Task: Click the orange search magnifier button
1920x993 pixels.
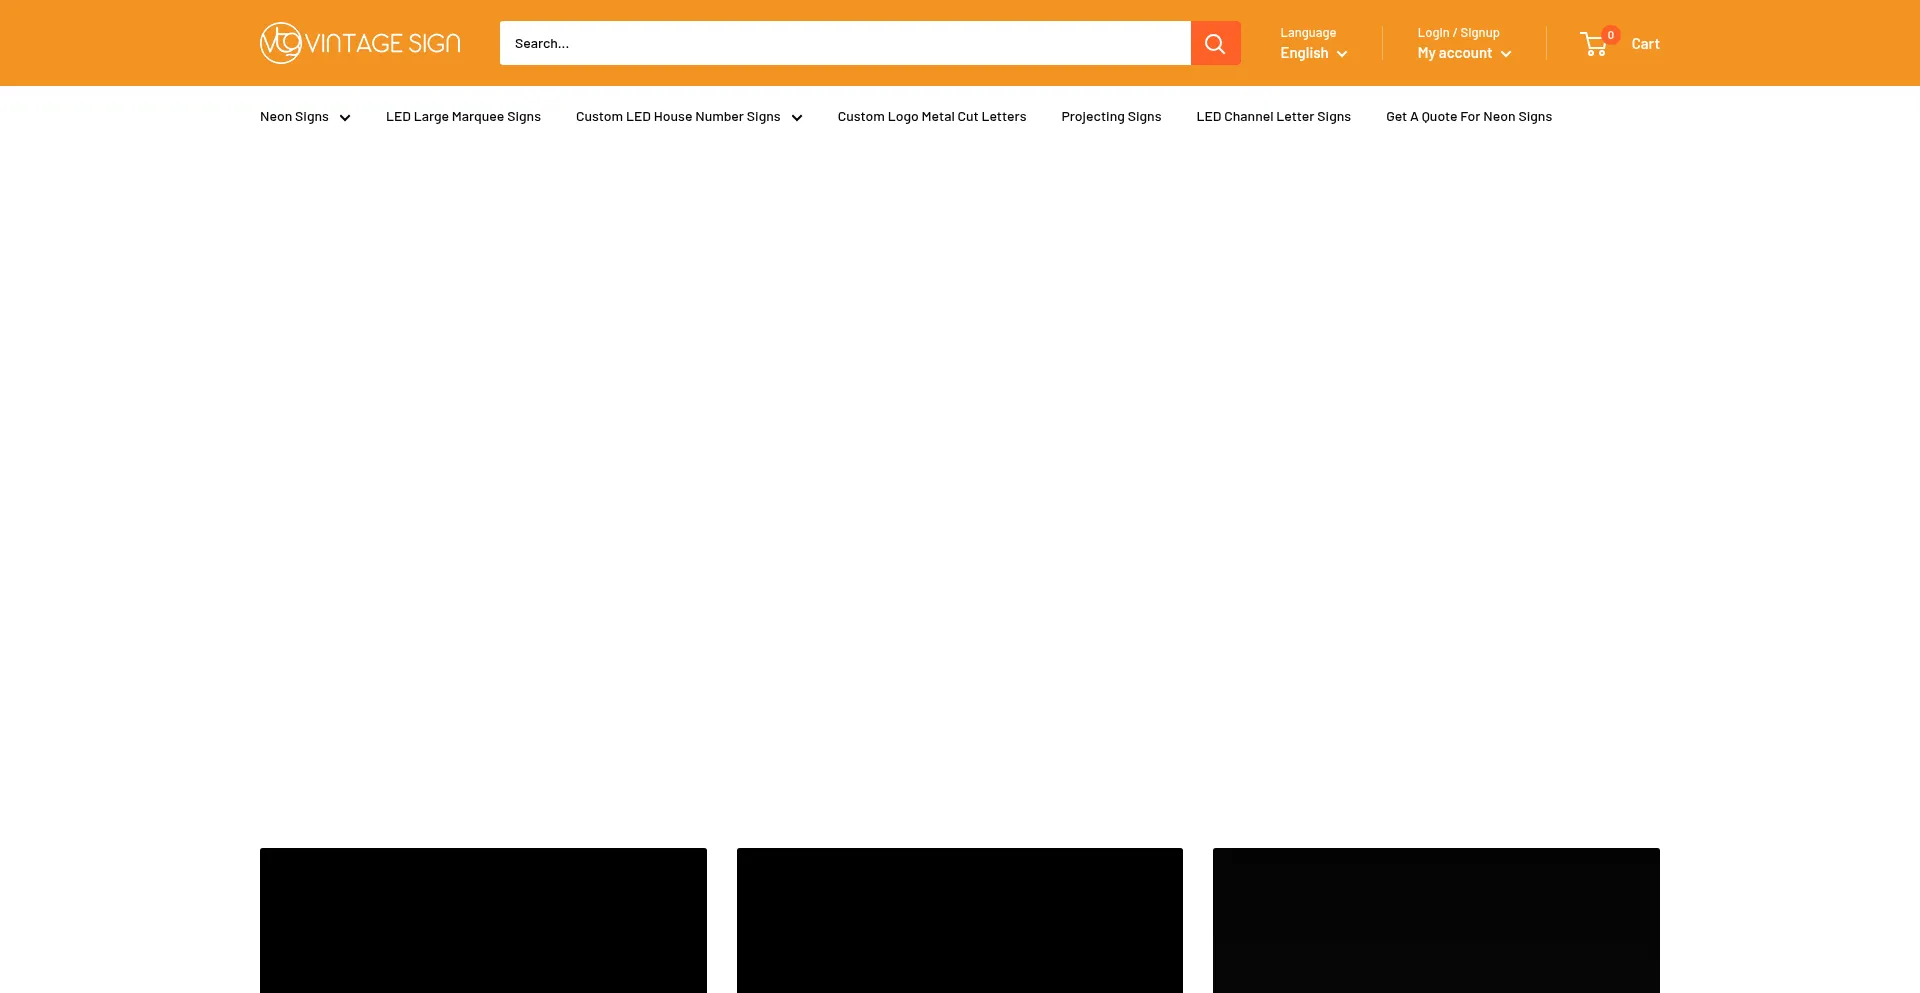Action: tap(1215, 43)
